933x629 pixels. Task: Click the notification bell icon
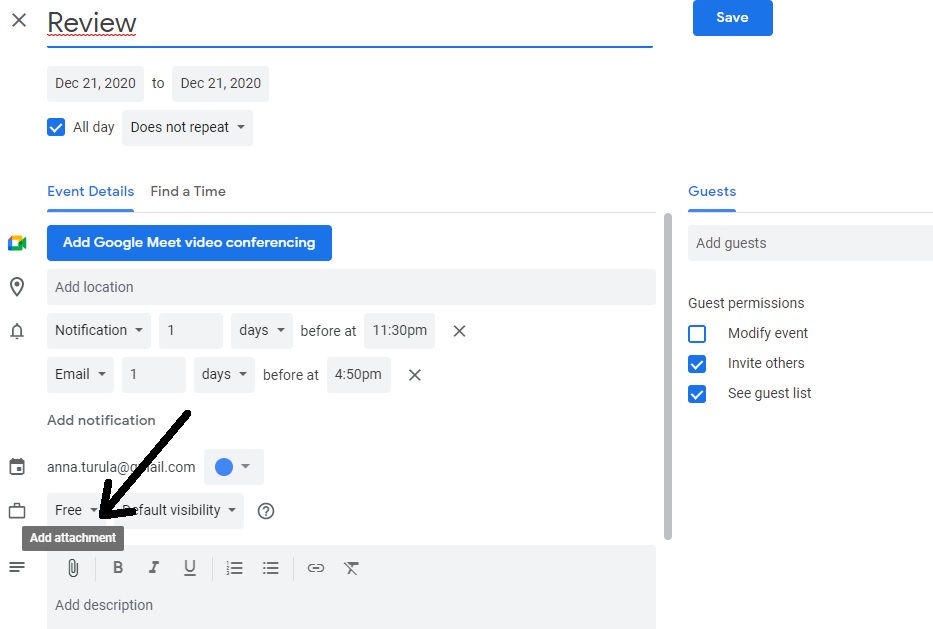pyautogui.click(x=17, y=331)
